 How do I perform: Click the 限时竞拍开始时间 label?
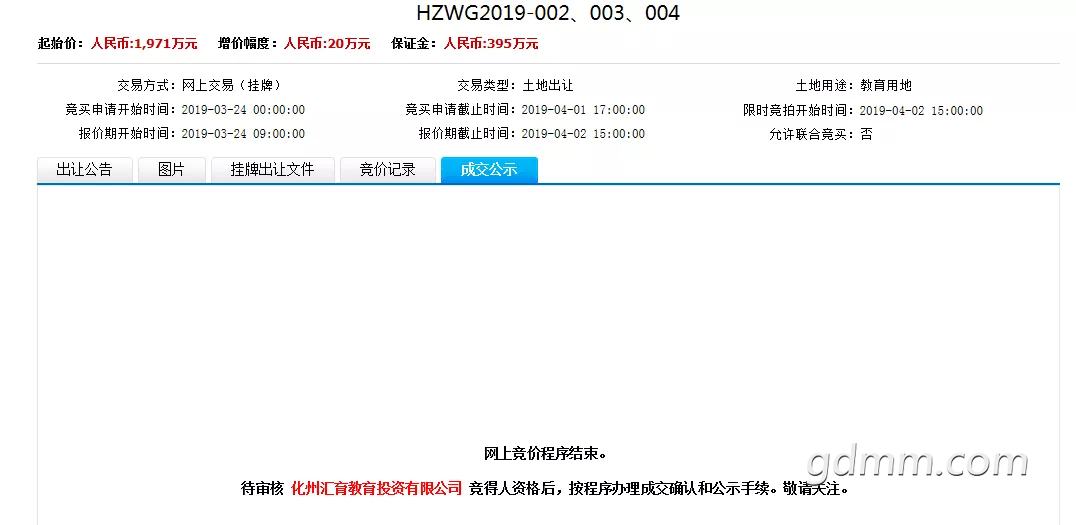tap(797, 110)
